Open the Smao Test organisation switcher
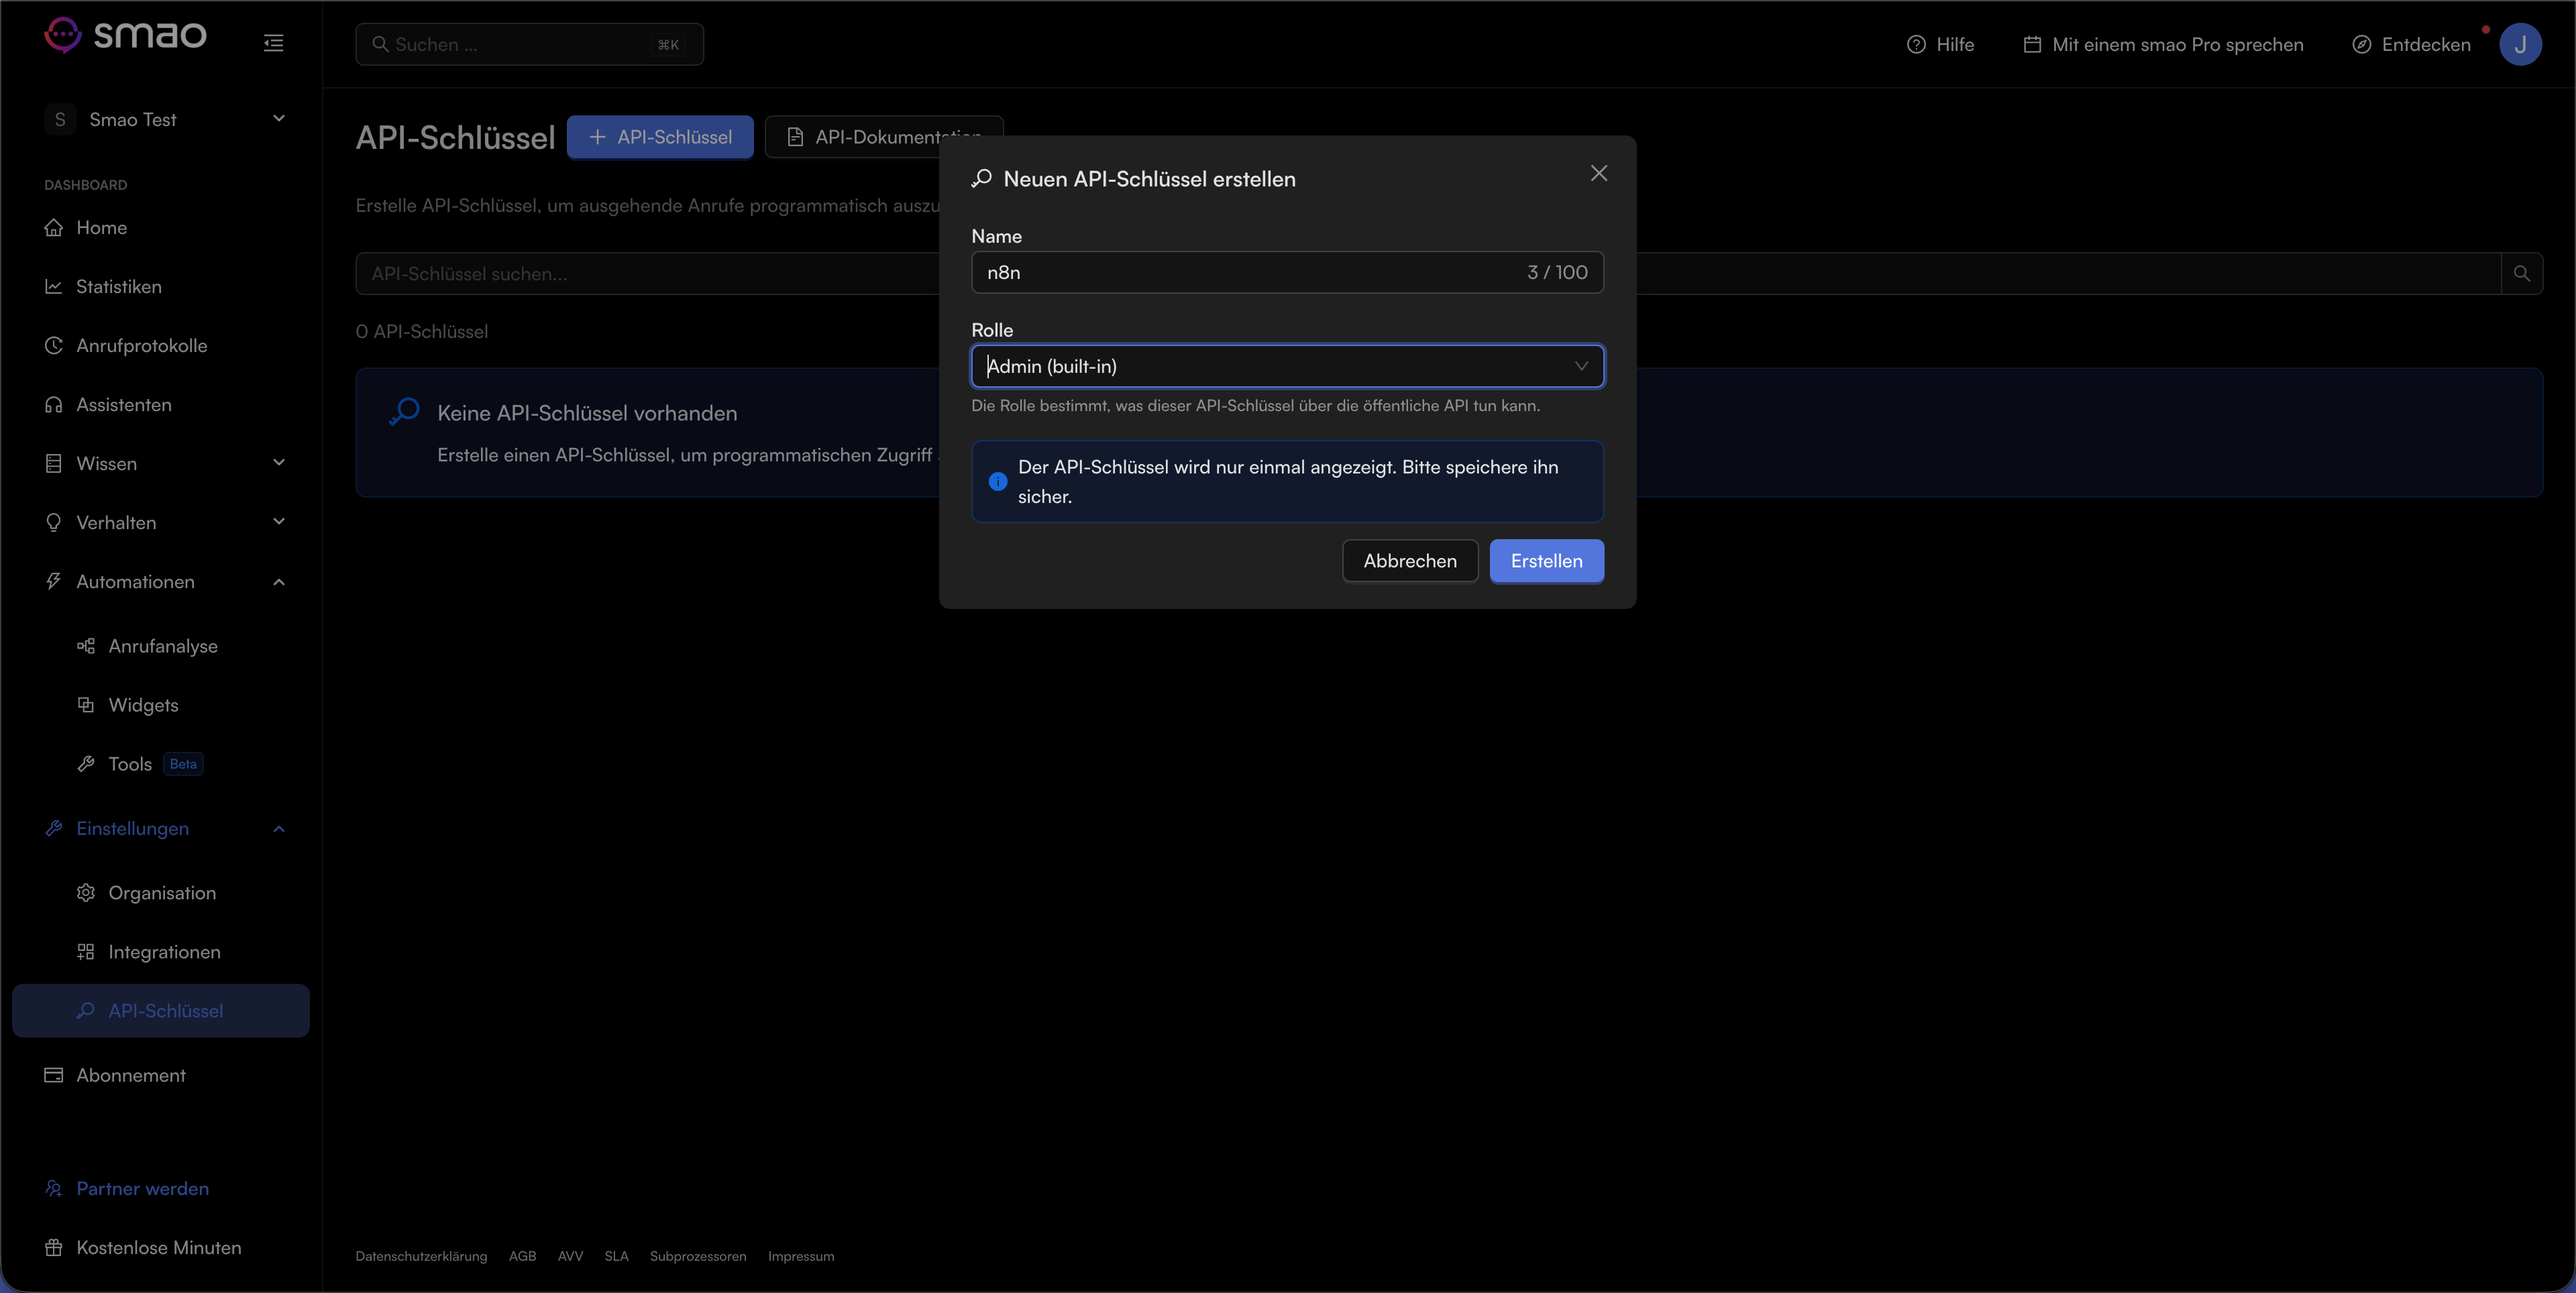 point(166,119)
